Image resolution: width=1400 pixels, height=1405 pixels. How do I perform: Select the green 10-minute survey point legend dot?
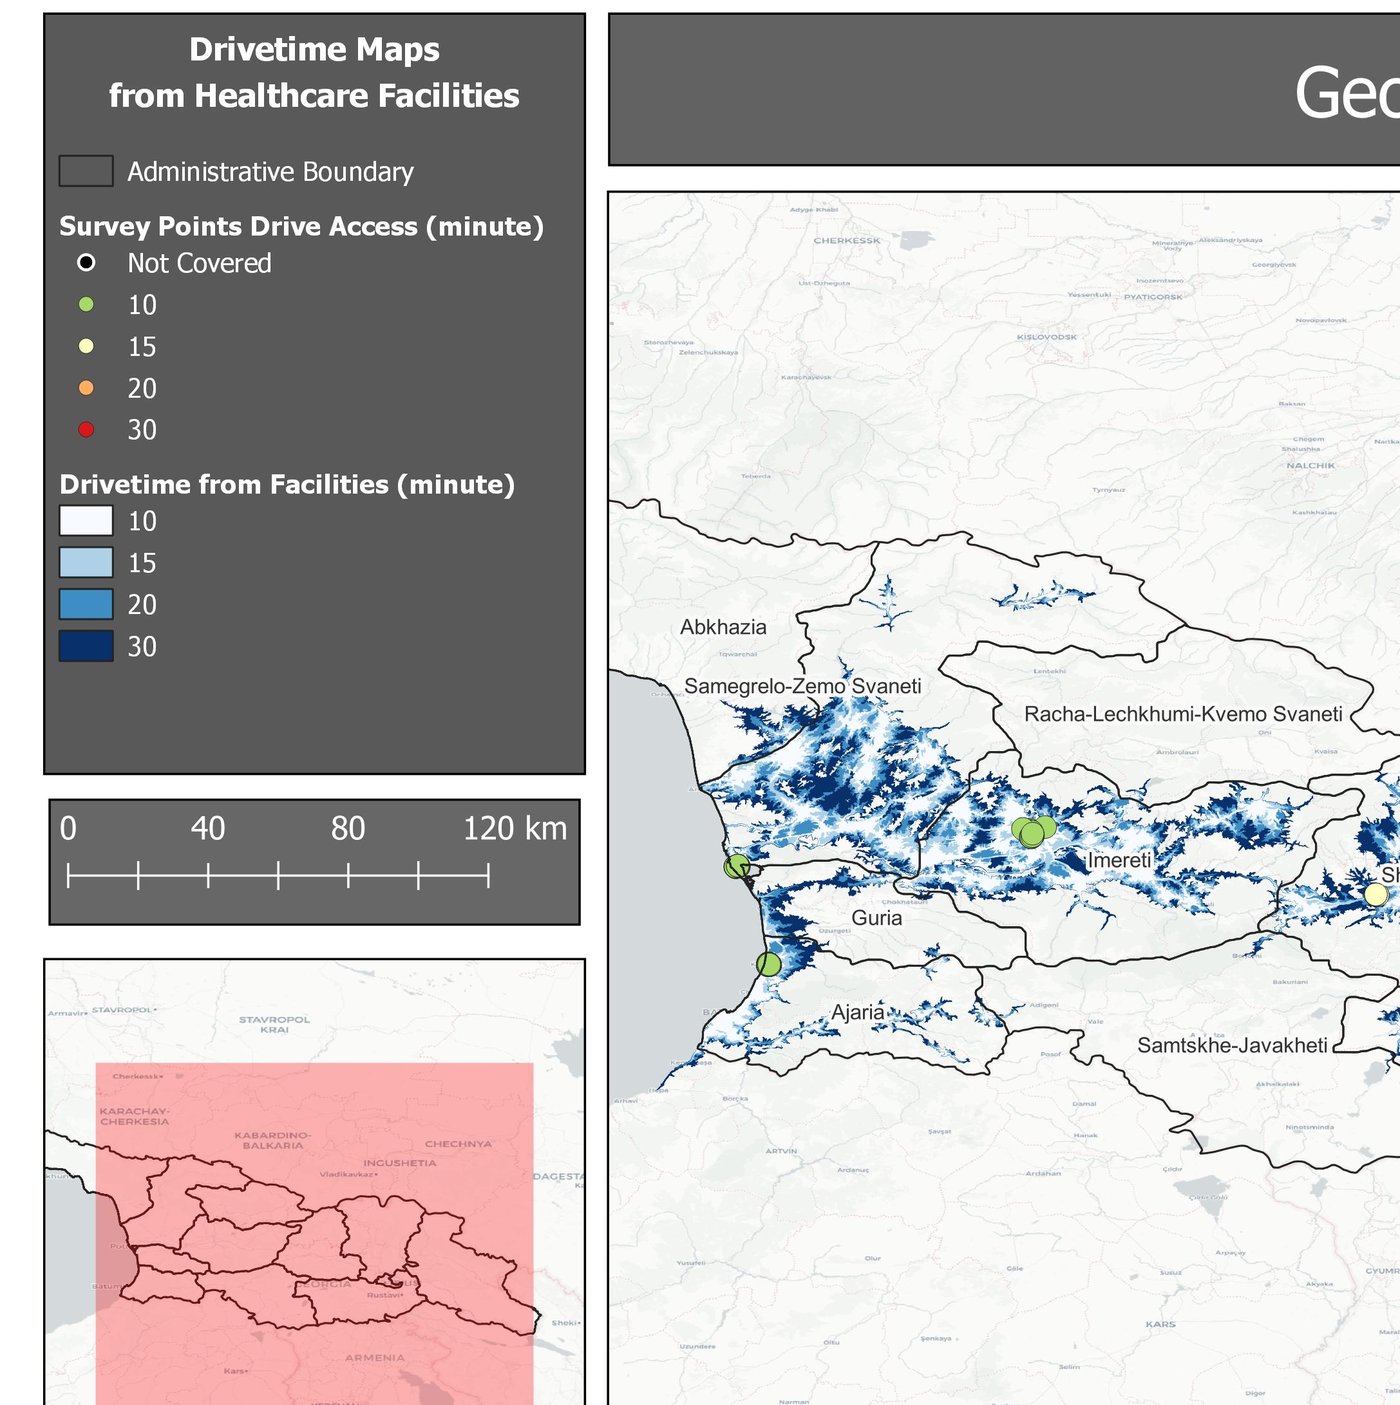(87, 305)
